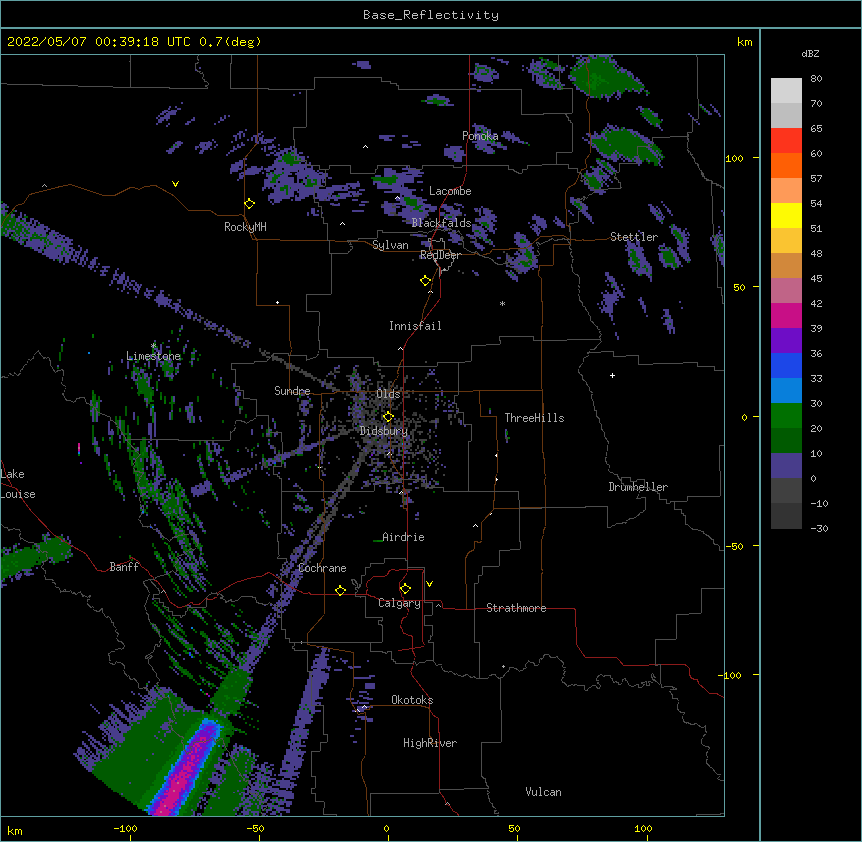Click the Cochrane label
The width and height of the screenshot is (862, 842).
(x=322, y=568)
